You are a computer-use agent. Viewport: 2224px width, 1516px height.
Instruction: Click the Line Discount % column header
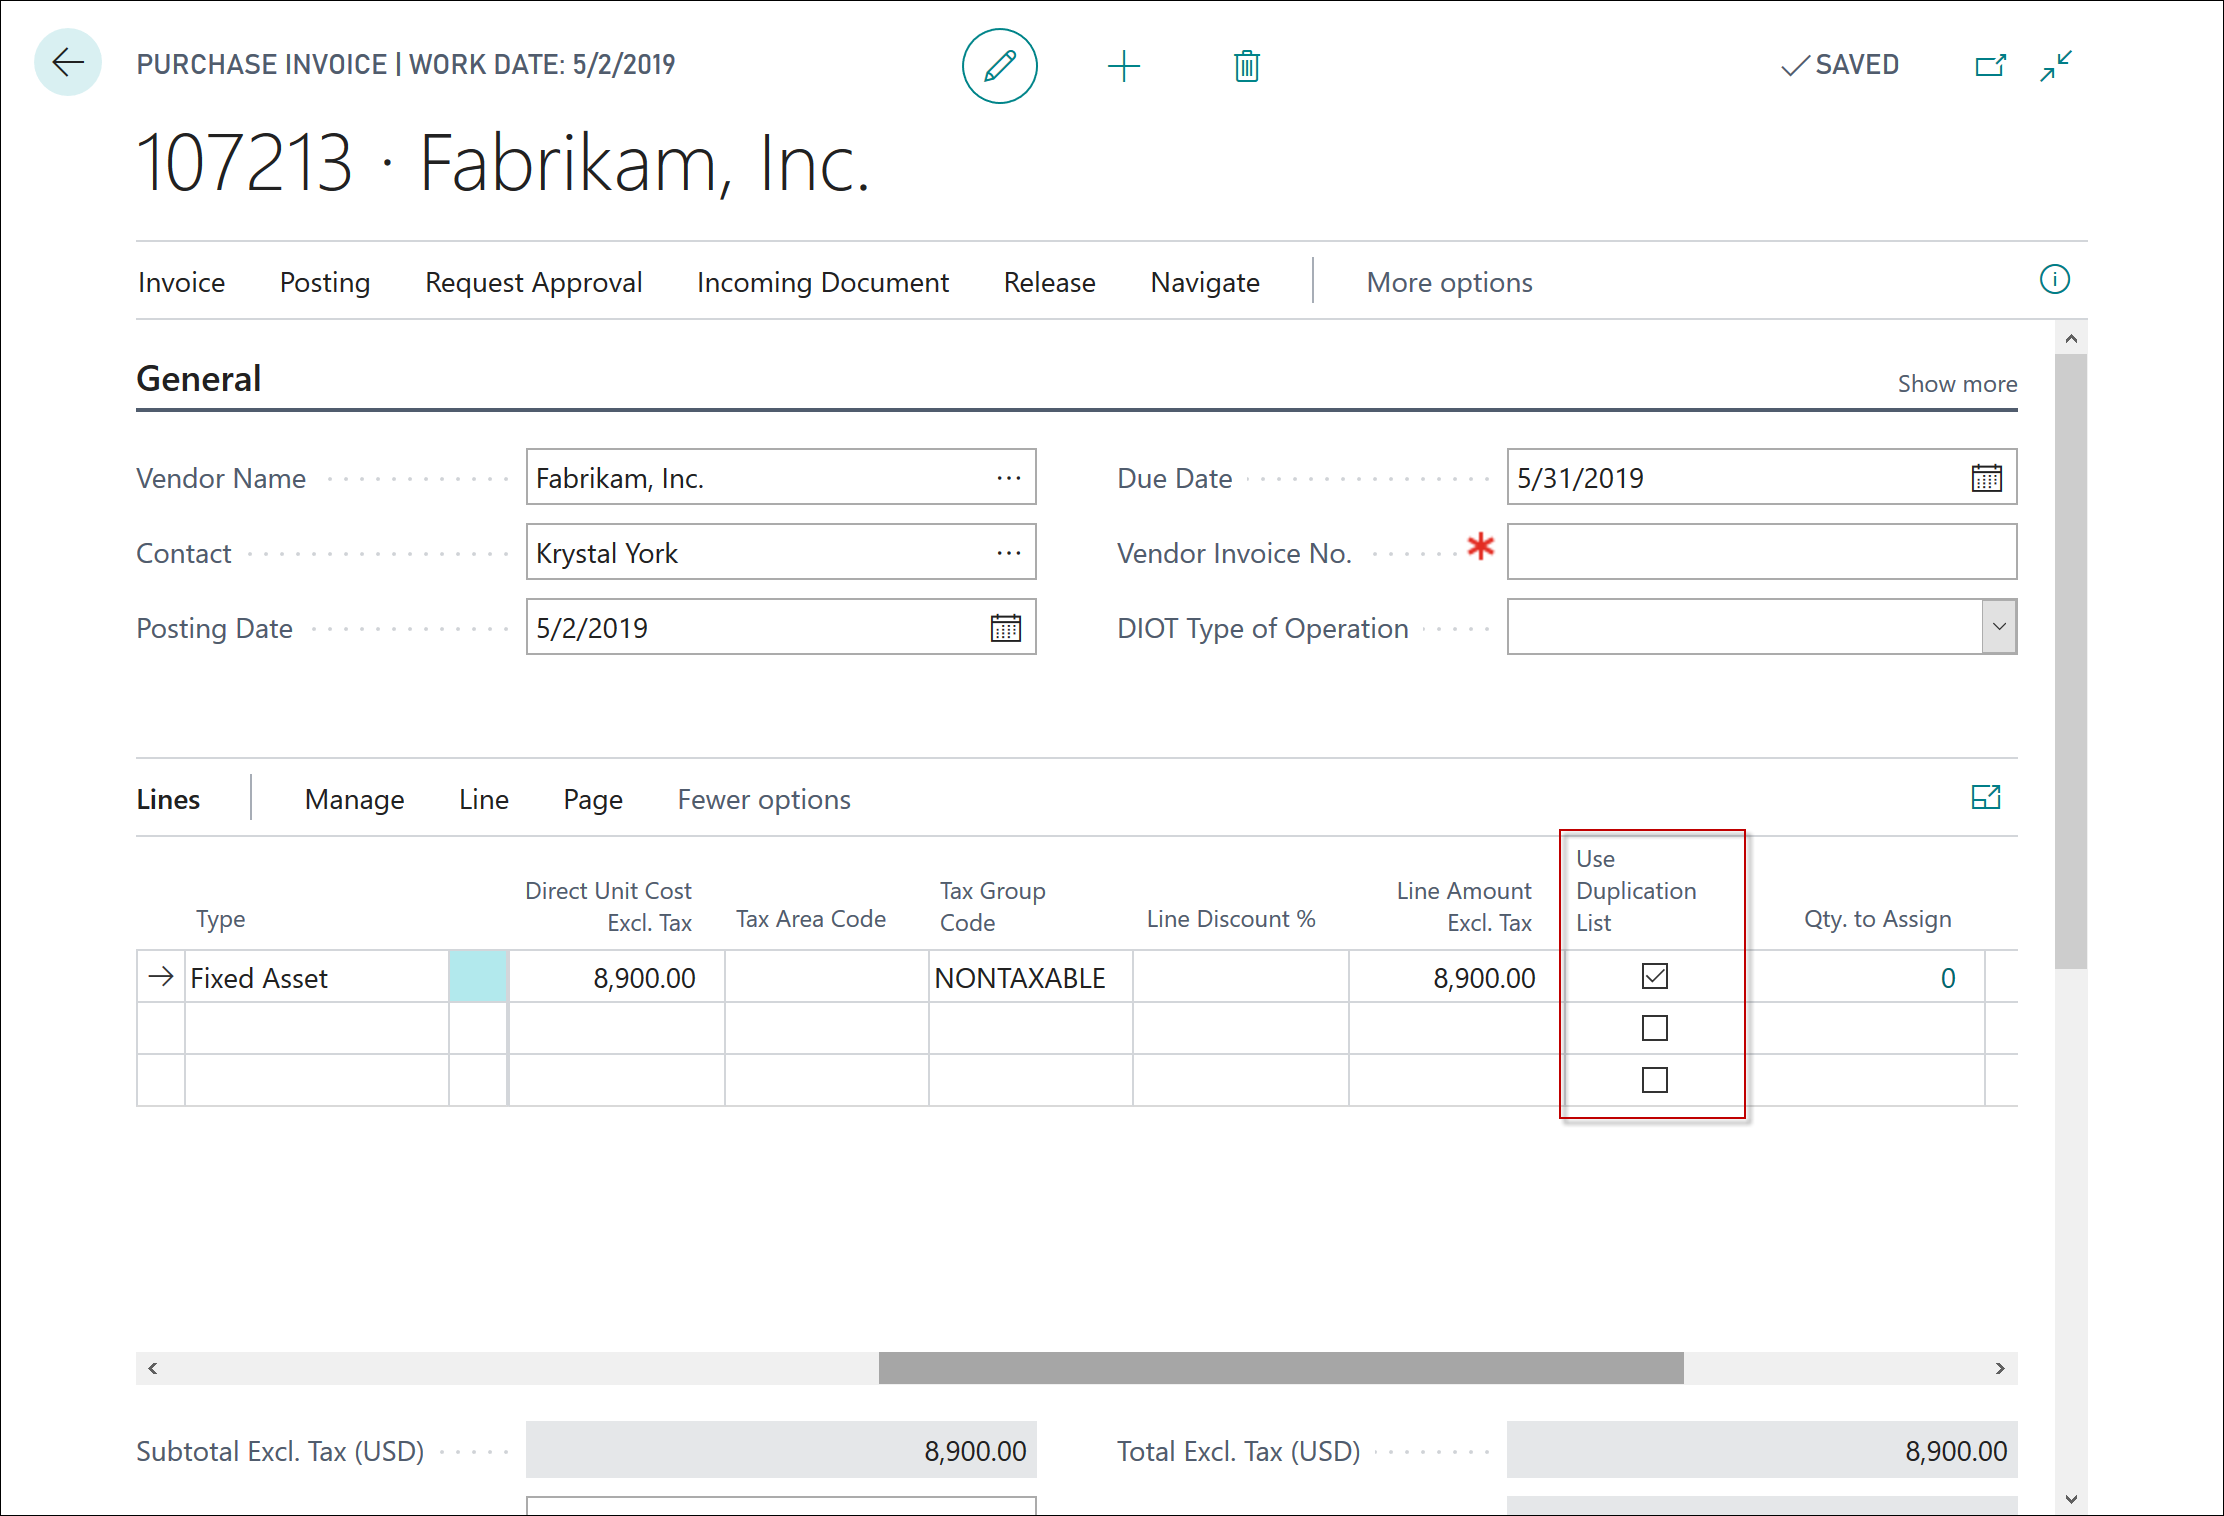(x=1231, y=919)
